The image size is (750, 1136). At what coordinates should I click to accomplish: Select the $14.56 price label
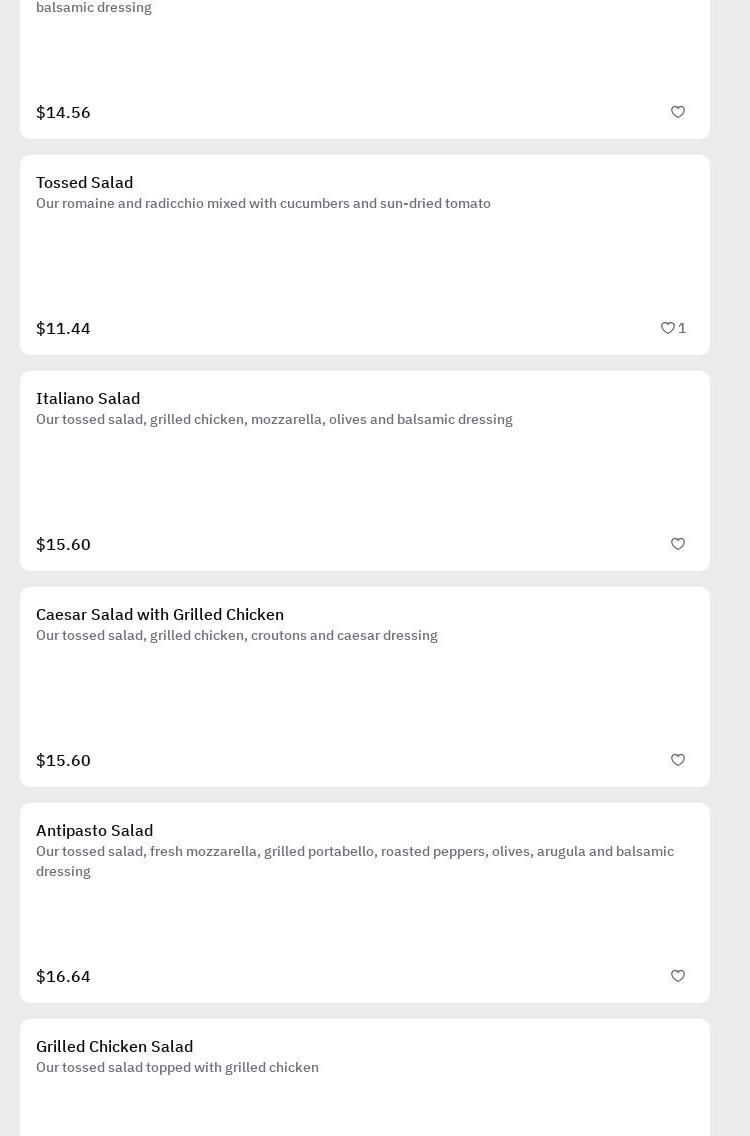pos(63,113)
